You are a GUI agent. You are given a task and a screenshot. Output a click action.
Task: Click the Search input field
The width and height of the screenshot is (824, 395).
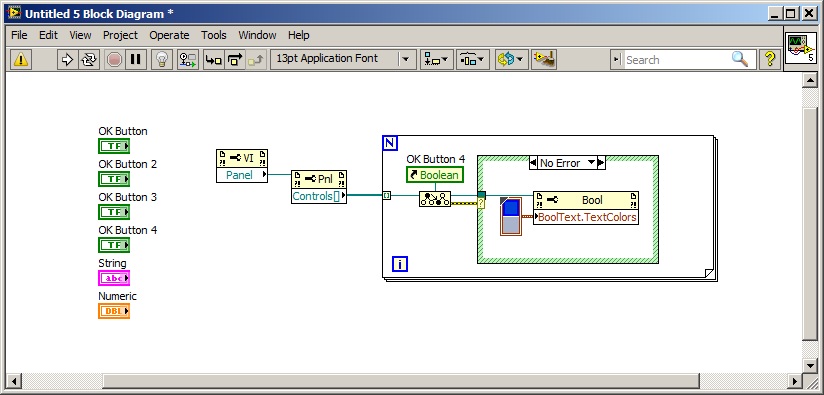click(x=677, y=60)
